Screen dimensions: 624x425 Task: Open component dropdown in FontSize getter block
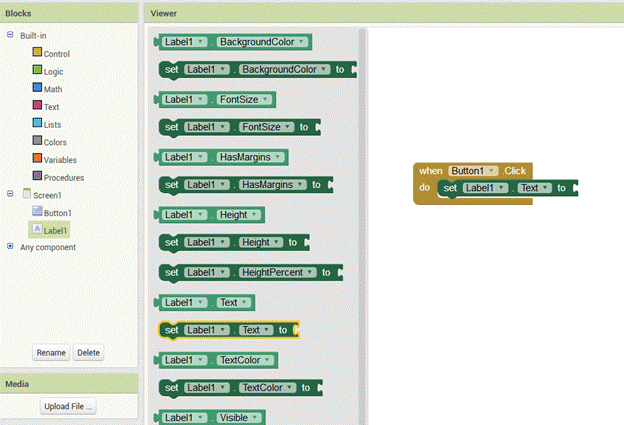click(200, 99)
